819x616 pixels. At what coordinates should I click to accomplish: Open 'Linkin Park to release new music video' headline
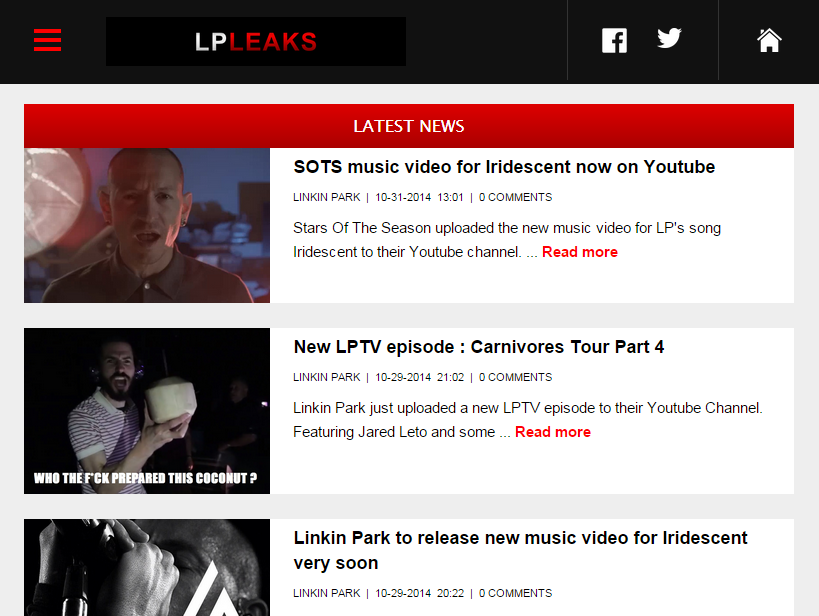(x=520, y=550)
